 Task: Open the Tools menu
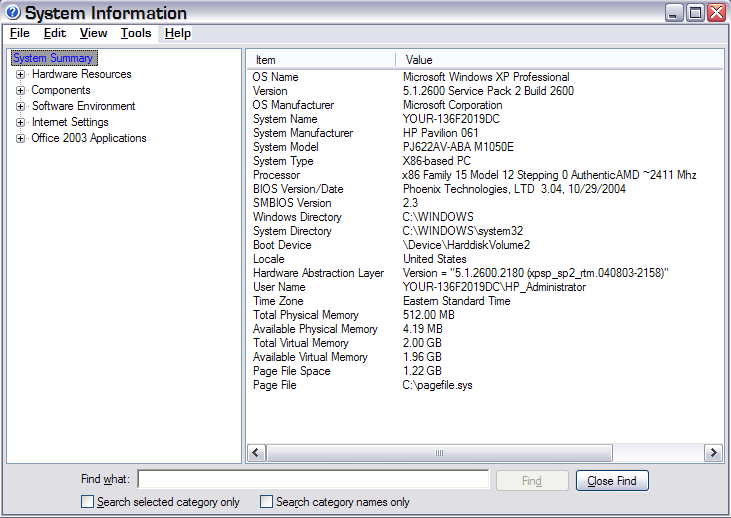[x=136, y=33]
